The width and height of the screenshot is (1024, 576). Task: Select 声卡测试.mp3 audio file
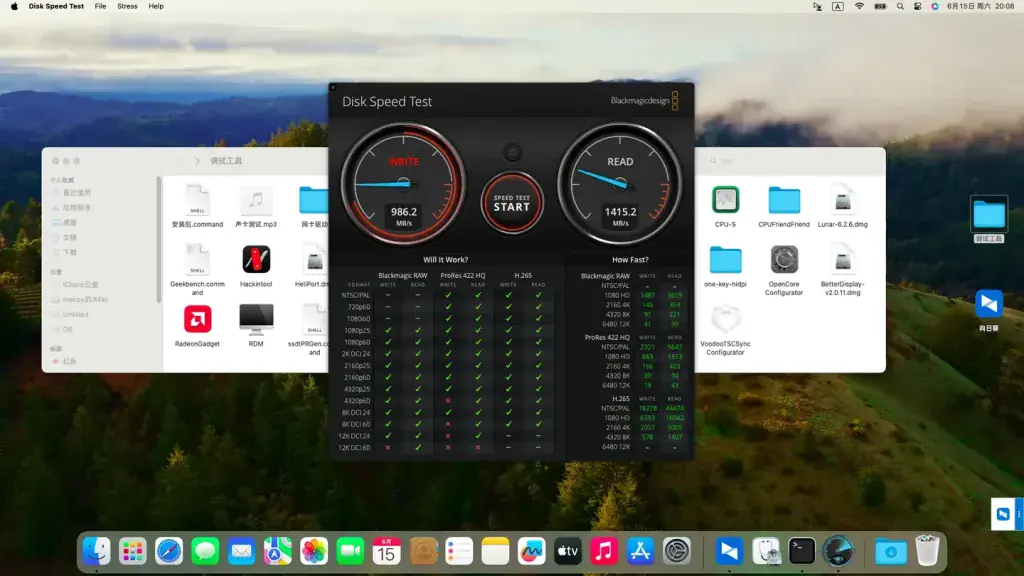(x=256, y=206)
